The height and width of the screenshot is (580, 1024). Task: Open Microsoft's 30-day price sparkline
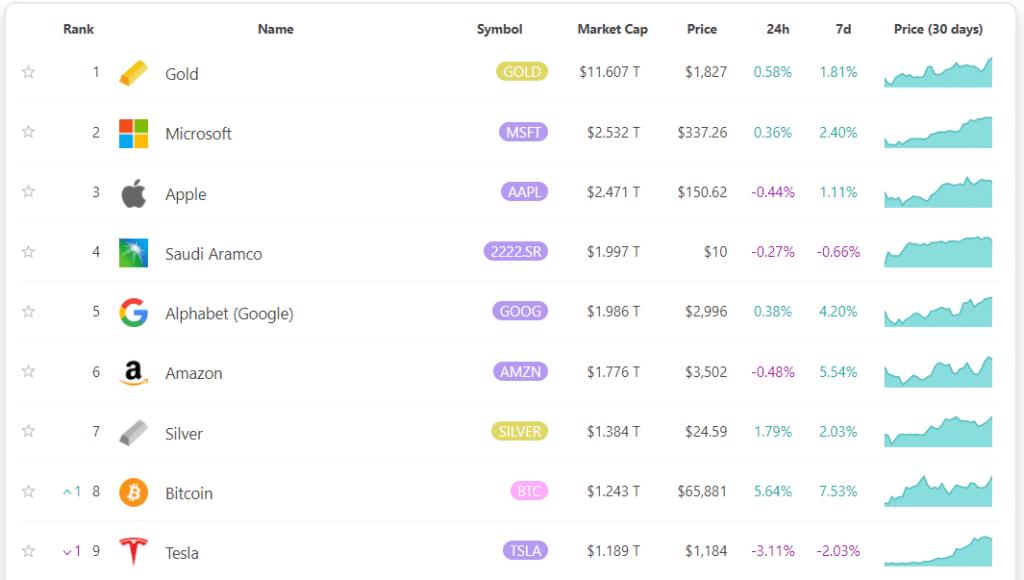[938, 132]
